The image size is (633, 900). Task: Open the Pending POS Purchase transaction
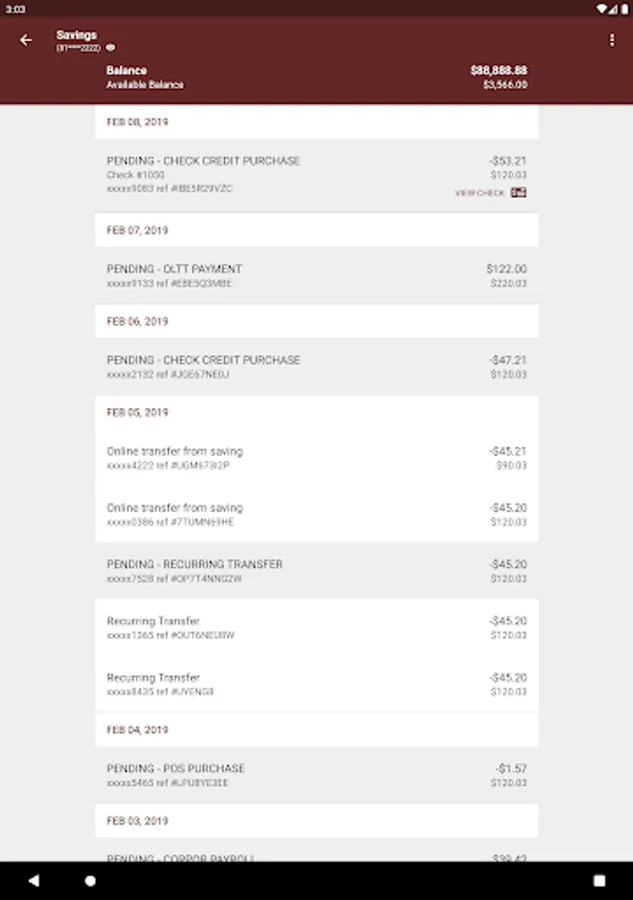pos(316,775)
